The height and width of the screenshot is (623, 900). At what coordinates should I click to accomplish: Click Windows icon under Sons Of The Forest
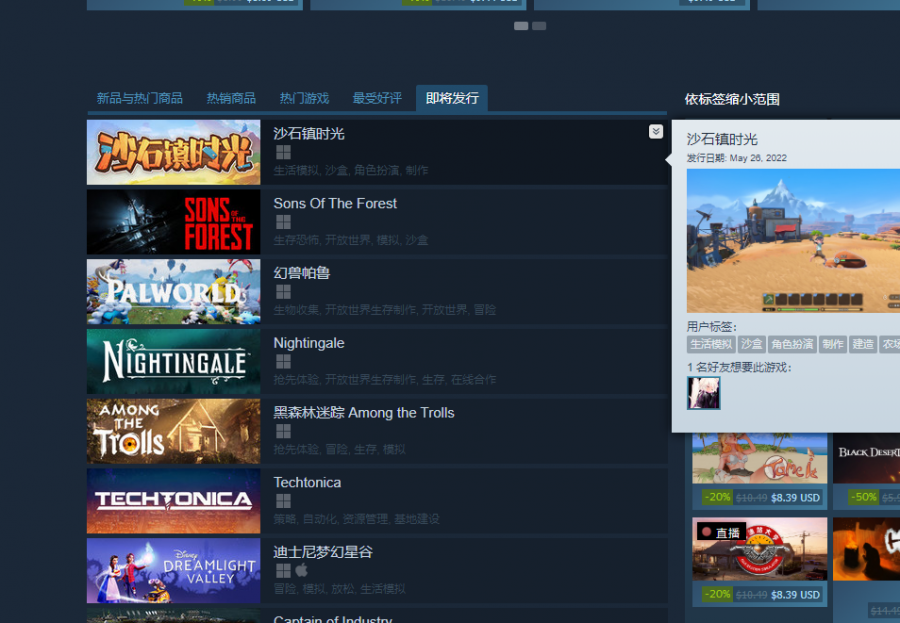[x=283, y=222]
